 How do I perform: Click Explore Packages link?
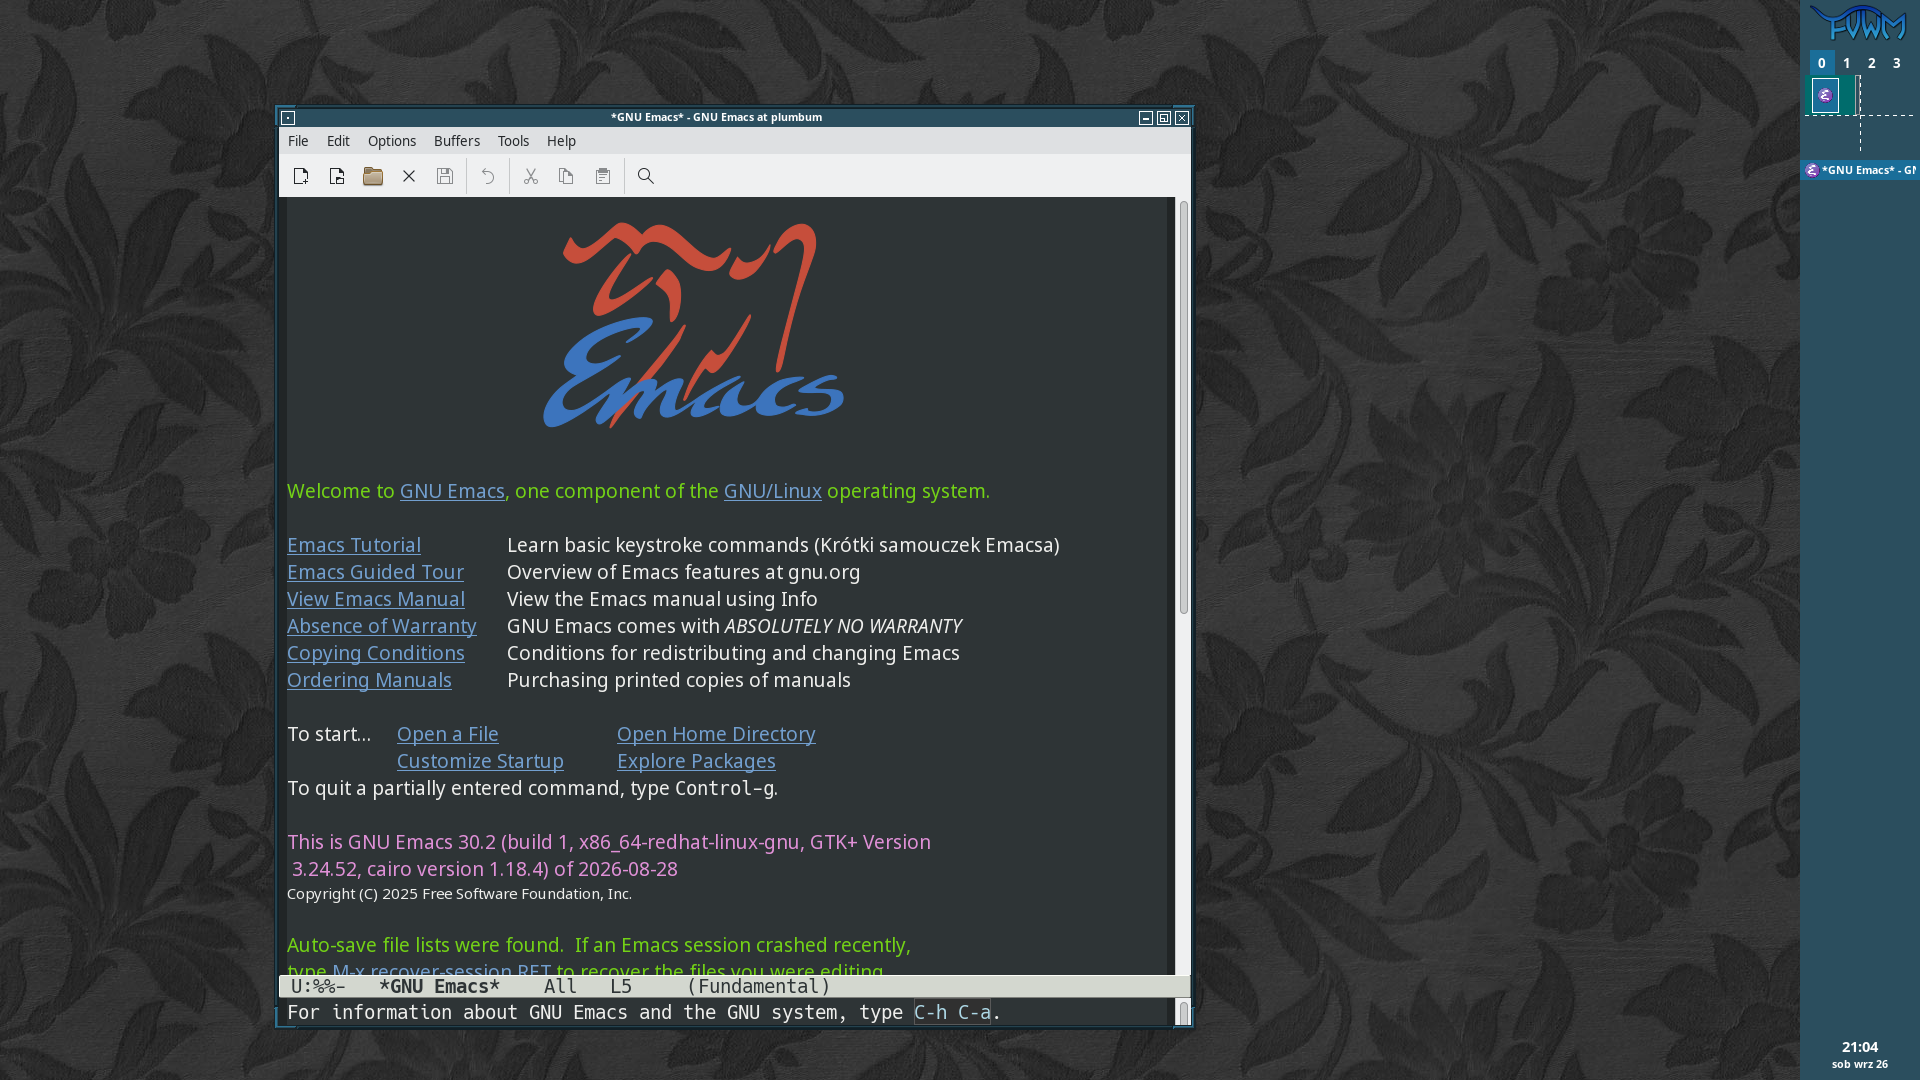pos(696,761)
